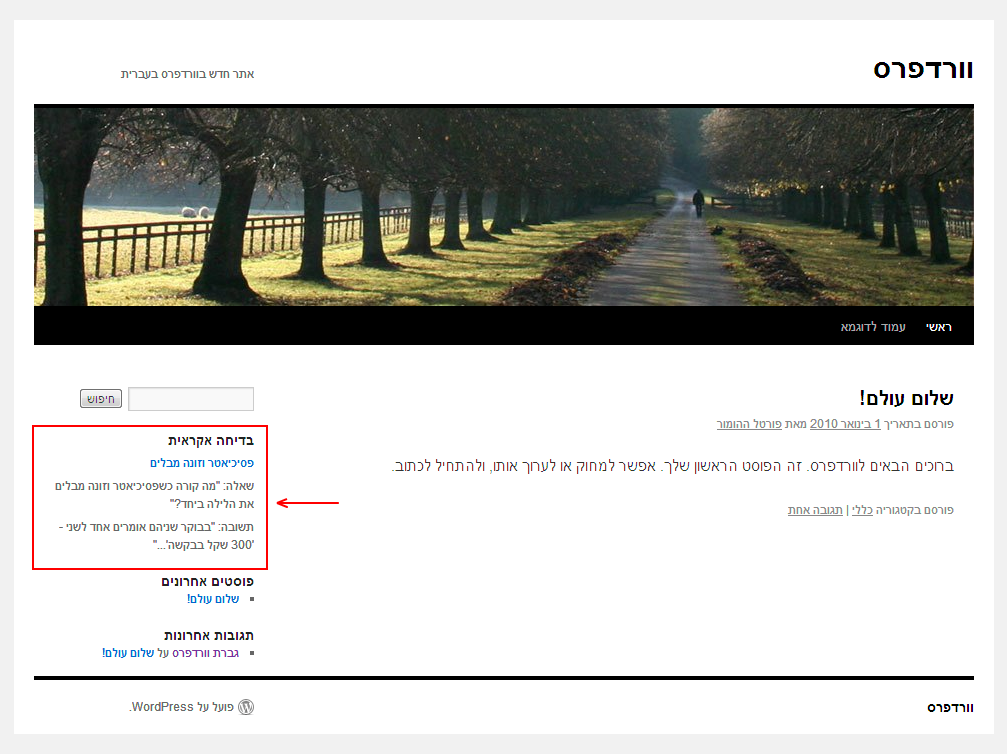Open the כללי category link

pyautogui.click(x=862, y=510)
